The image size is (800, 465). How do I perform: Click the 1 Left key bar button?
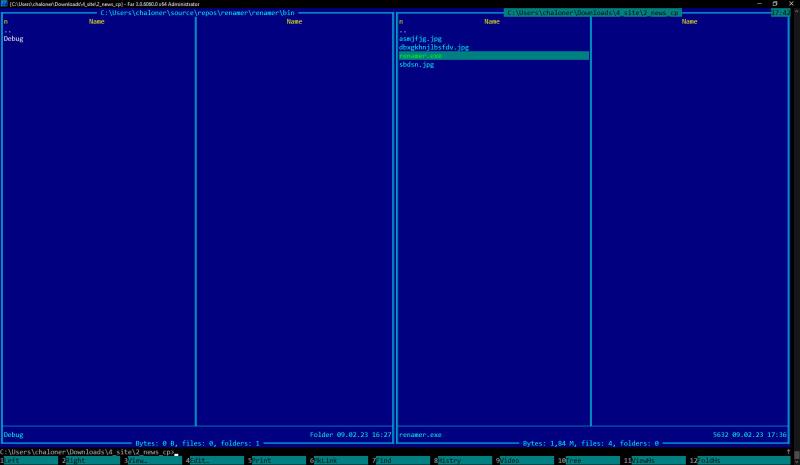click(29, 460)
